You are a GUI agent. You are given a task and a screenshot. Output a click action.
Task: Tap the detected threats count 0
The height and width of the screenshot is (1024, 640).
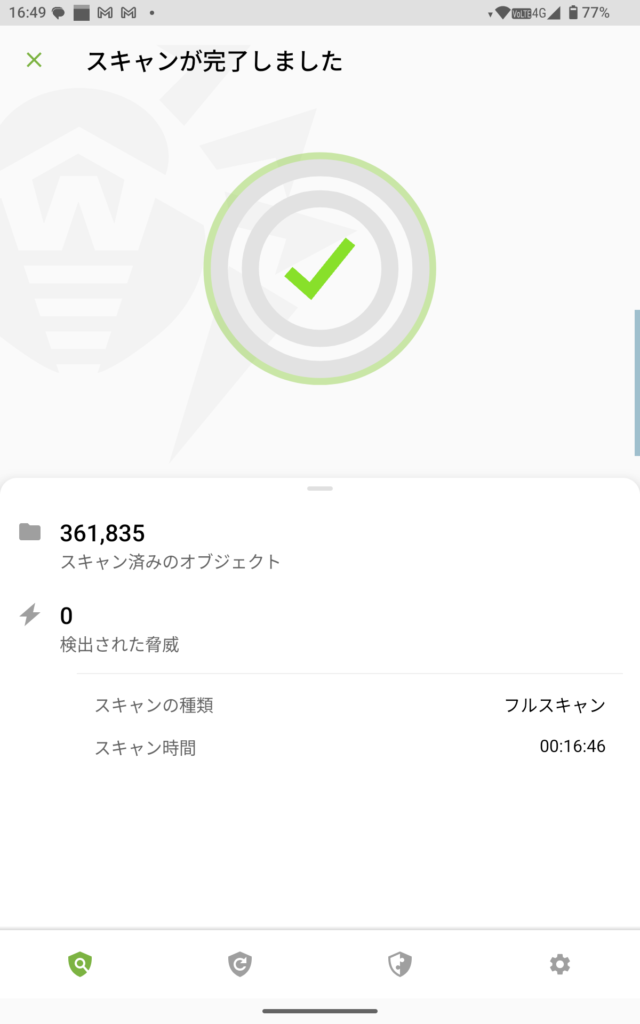66,616
